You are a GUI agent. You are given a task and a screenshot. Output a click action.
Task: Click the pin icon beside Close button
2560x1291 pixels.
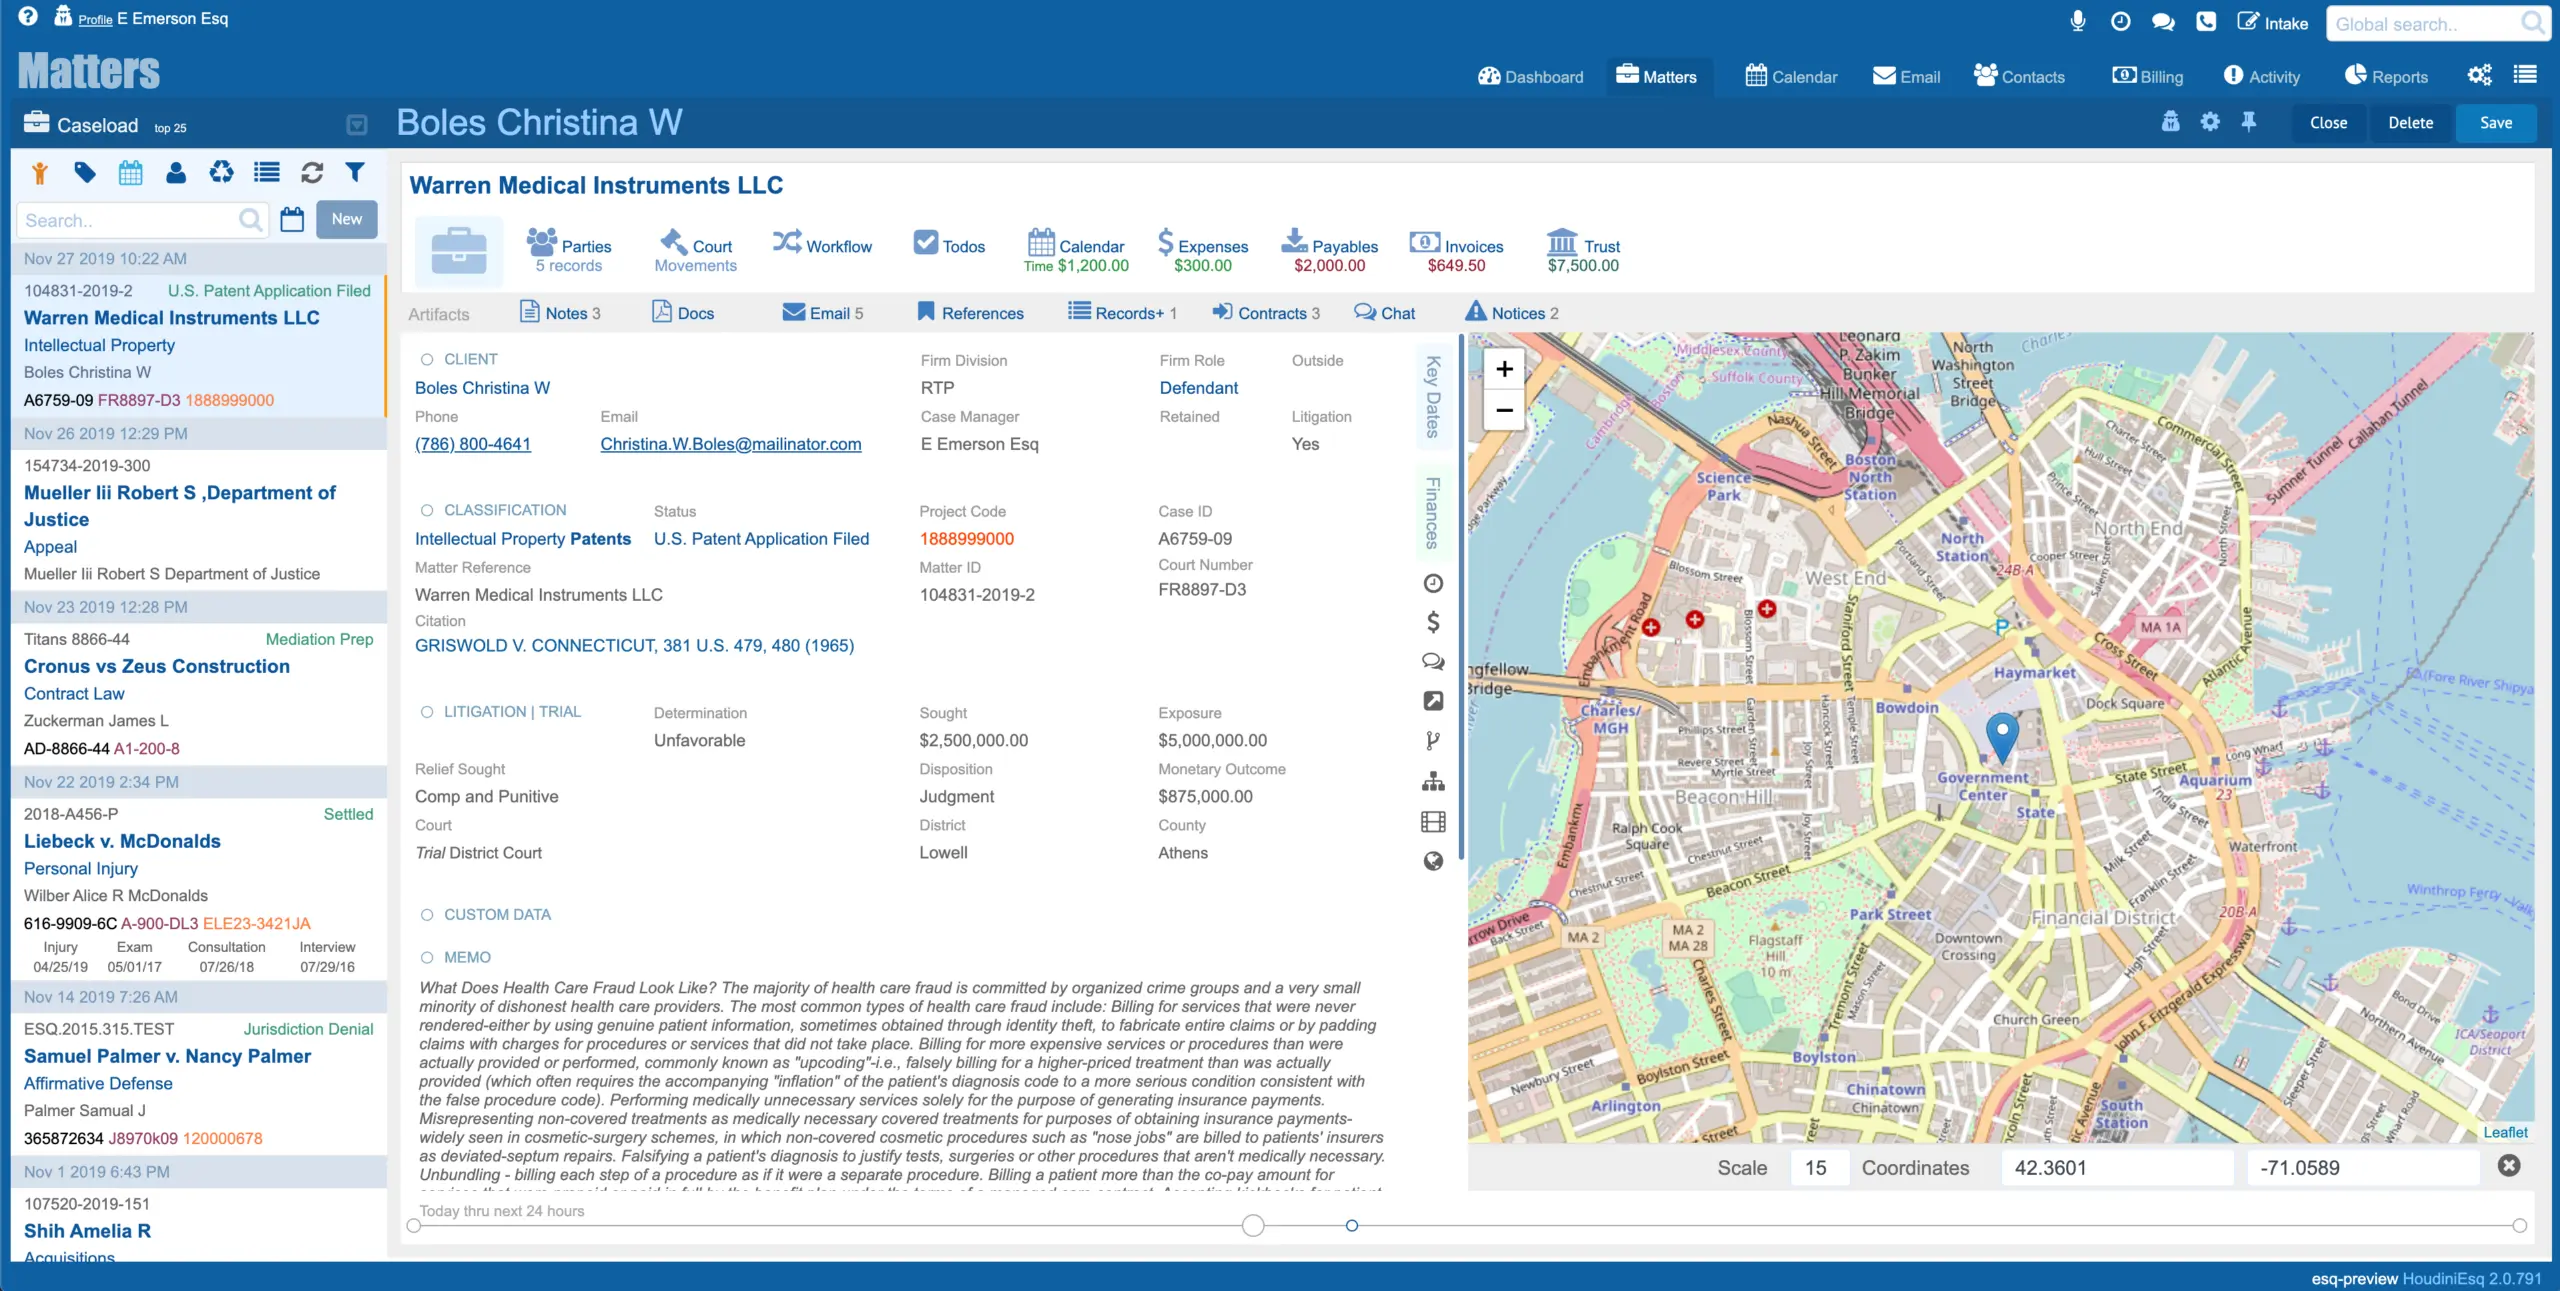coord(2249,122)
